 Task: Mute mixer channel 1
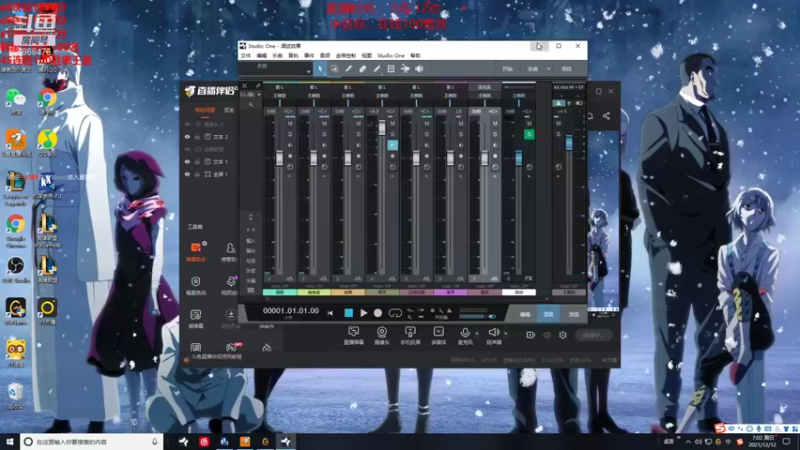coord(290,123)
